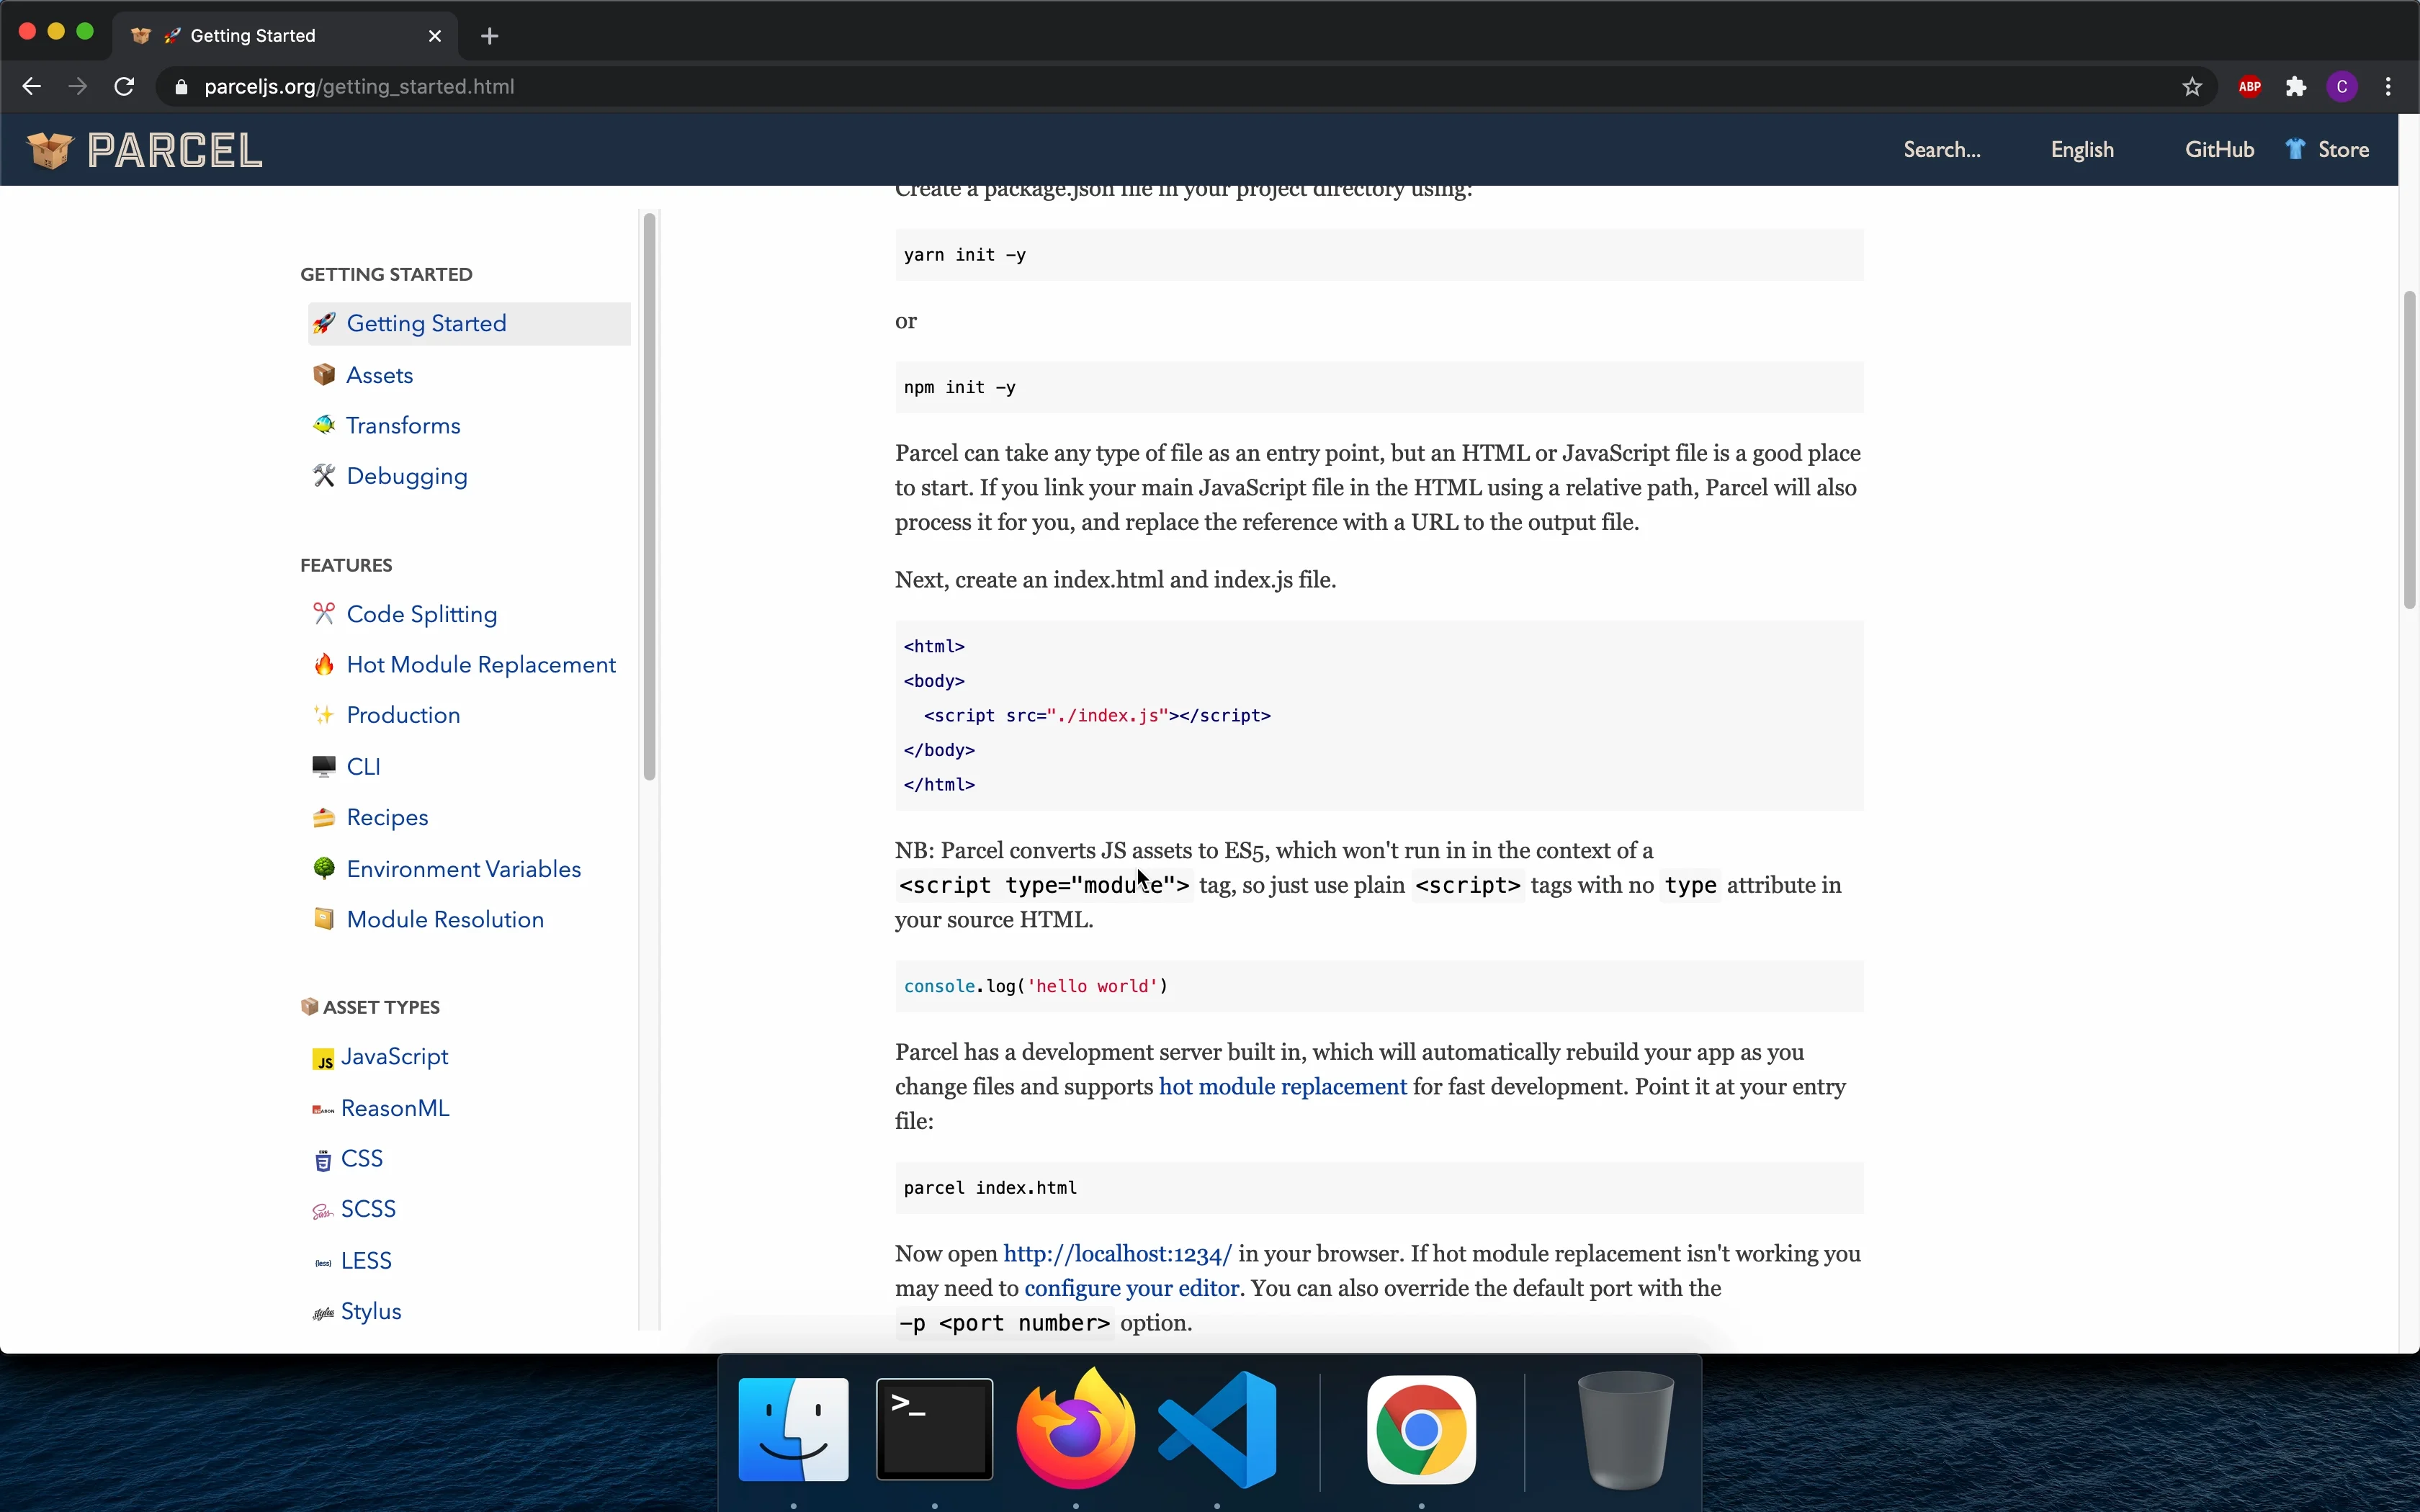
Task: Follow the configure your editor link
Action: click(1131, 1288)
